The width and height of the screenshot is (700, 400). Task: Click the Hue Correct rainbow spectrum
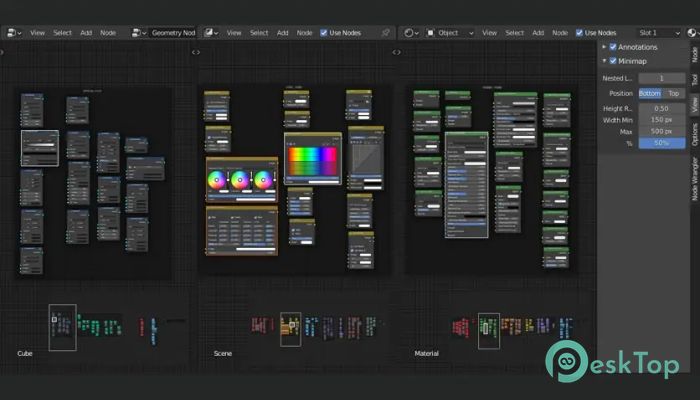(312, 161)
